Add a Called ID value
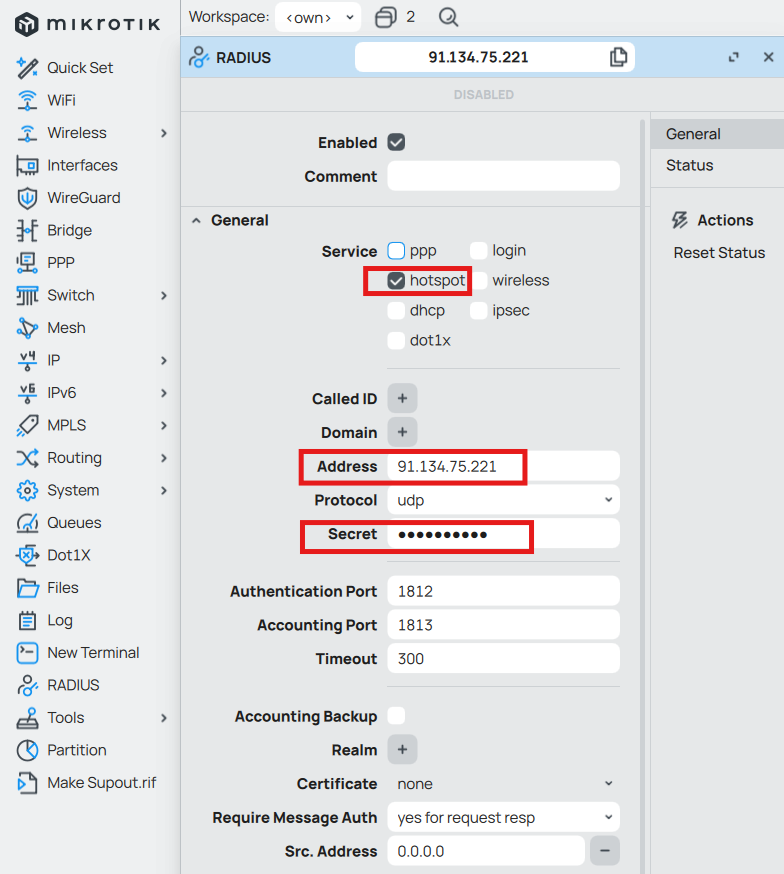784x874 pixels. (402, 399)
